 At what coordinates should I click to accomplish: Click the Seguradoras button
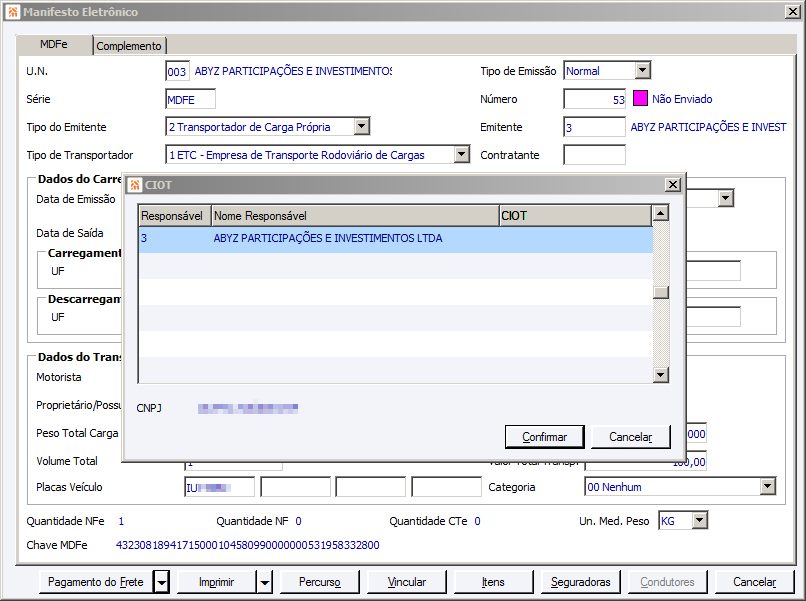coord(580,582)
